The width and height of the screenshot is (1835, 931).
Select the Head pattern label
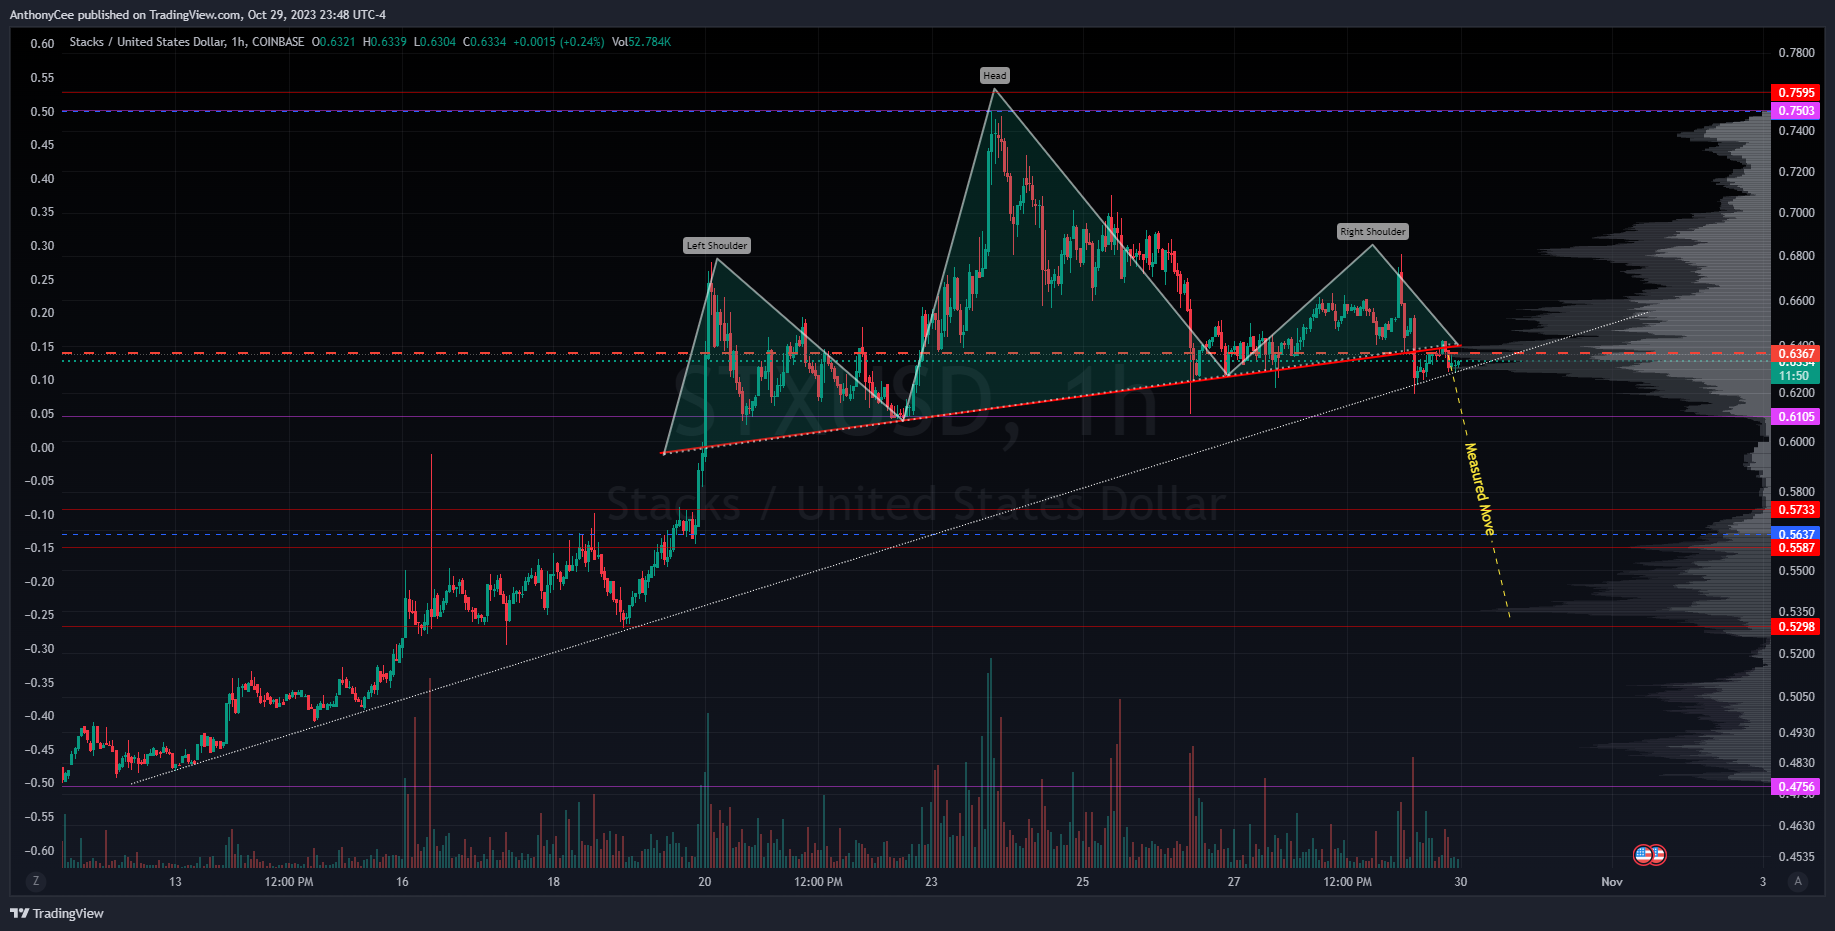995,75
